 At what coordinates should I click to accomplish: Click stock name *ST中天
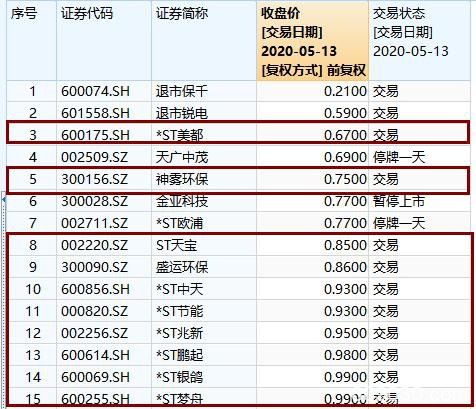[179, 289]
